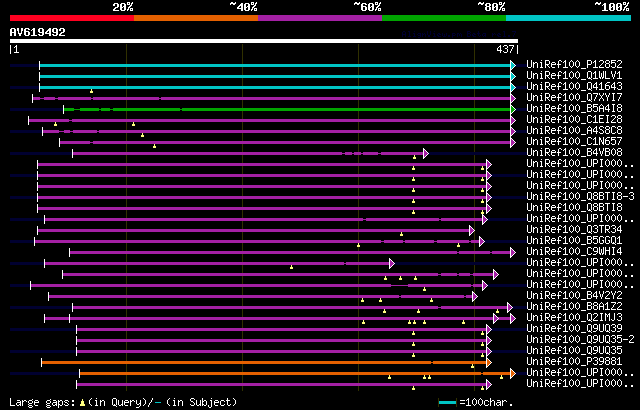Click the purple arrowhead ending the B8A1Z2 alignment

510,308
